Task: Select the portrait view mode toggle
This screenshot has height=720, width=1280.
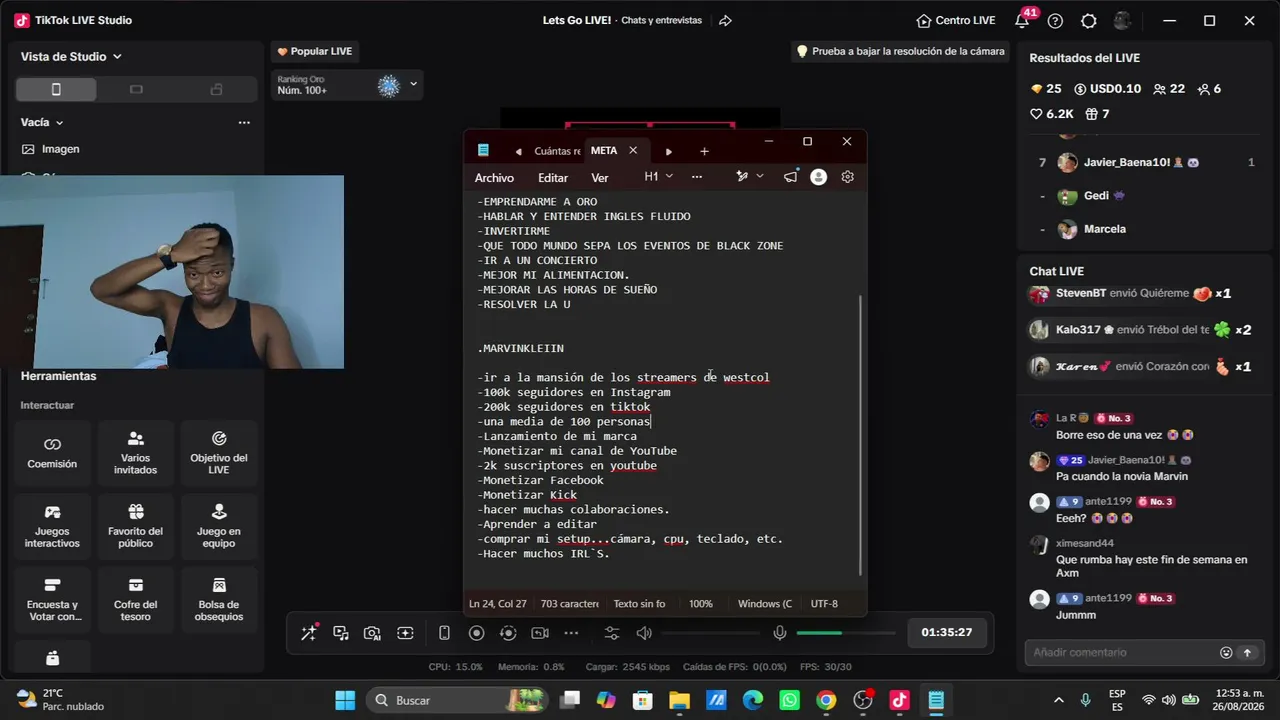Action: pyautogui.click(x=56, y=90)
